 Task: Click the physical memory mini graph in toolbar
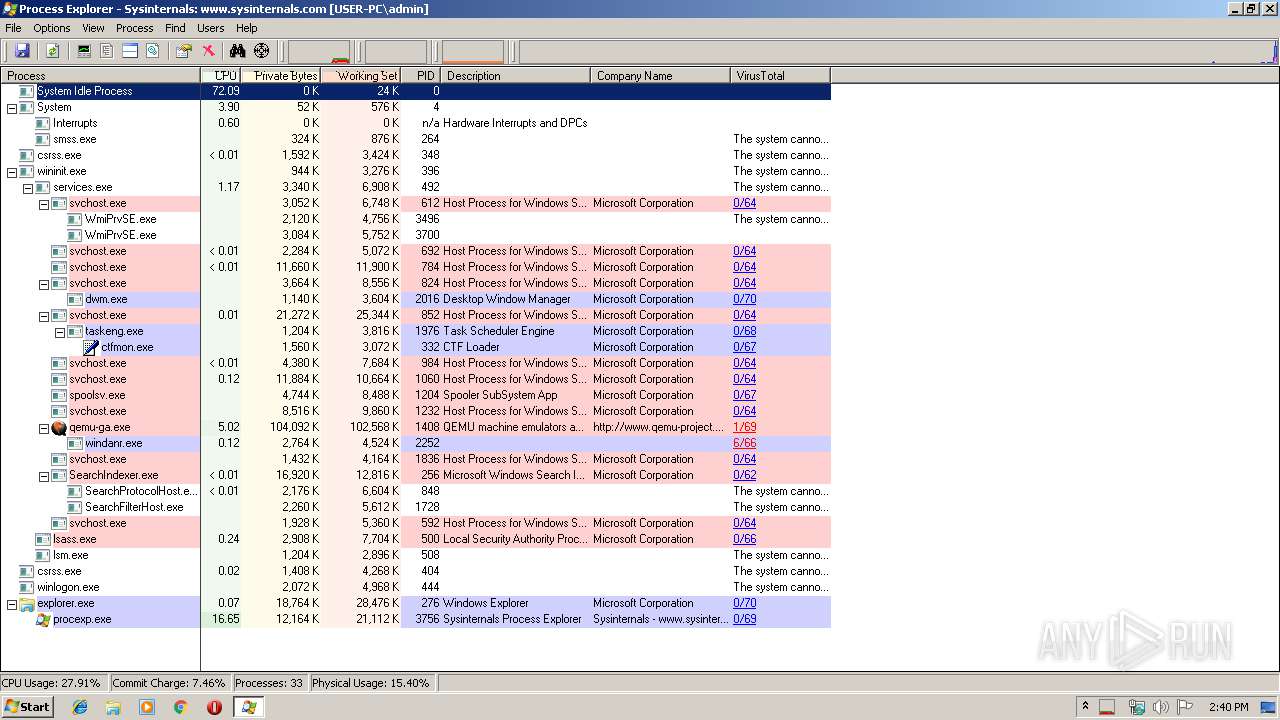coord(473,51)
